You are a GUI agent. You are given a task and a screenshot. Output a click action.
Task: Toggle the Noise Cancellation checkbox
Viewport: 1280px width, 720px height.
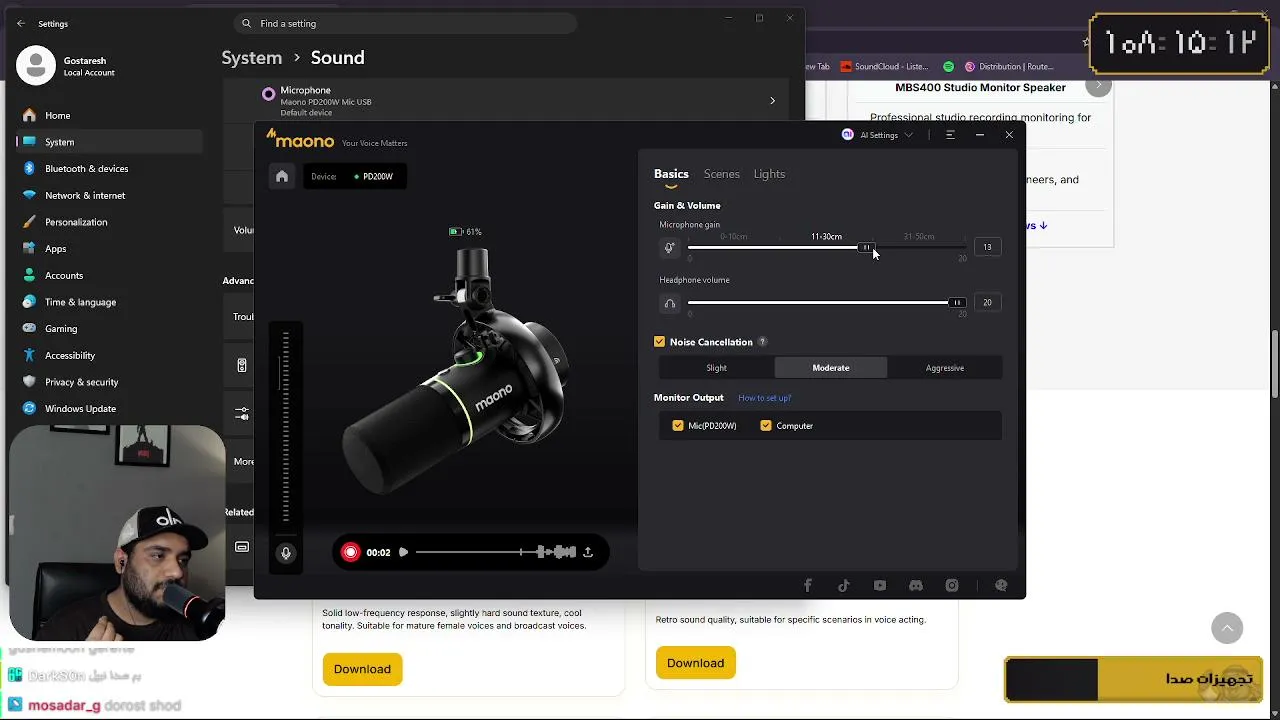click(660, 342)
